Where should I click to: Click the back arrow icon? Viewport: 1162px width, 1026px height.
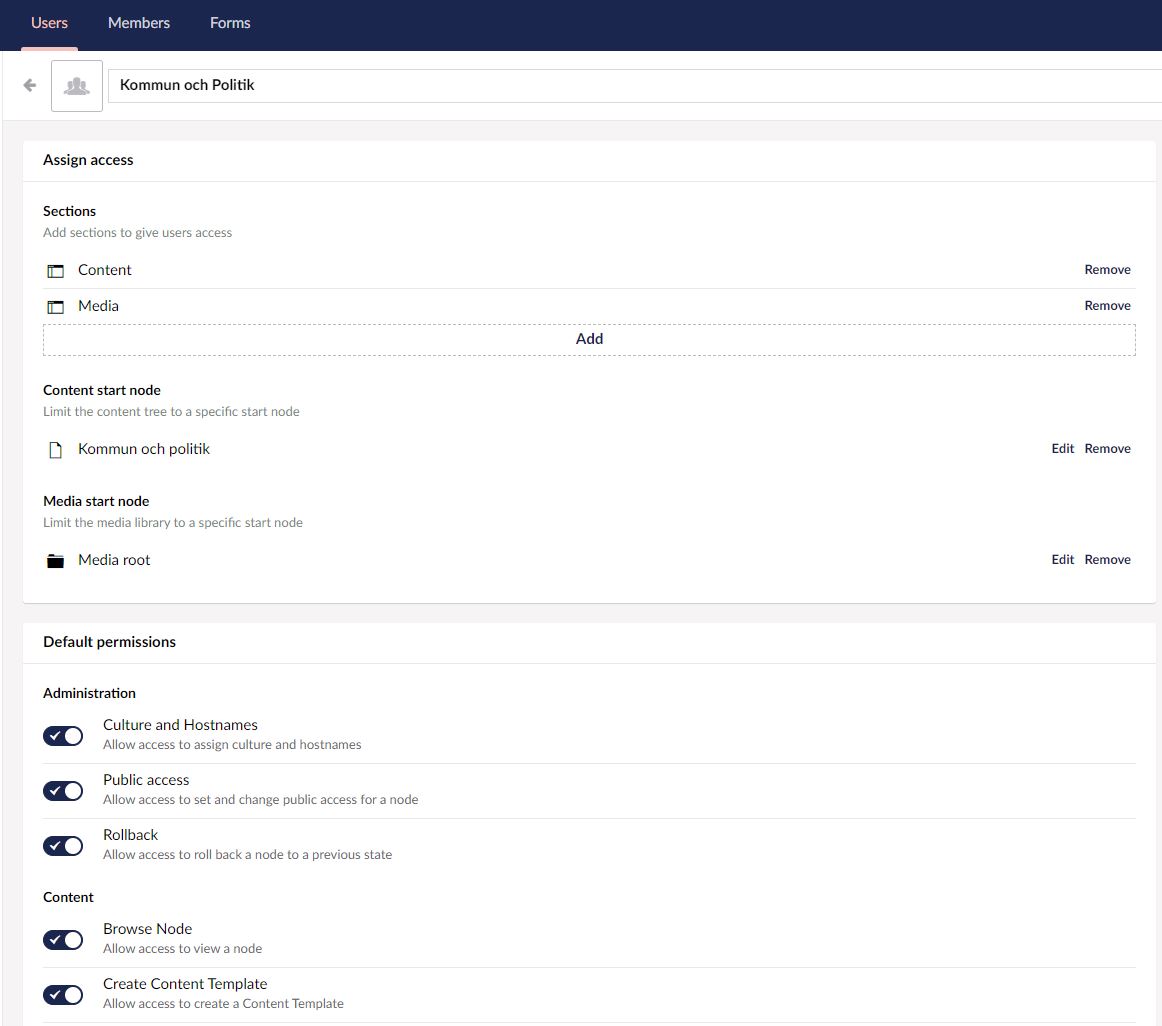[29, 84]
